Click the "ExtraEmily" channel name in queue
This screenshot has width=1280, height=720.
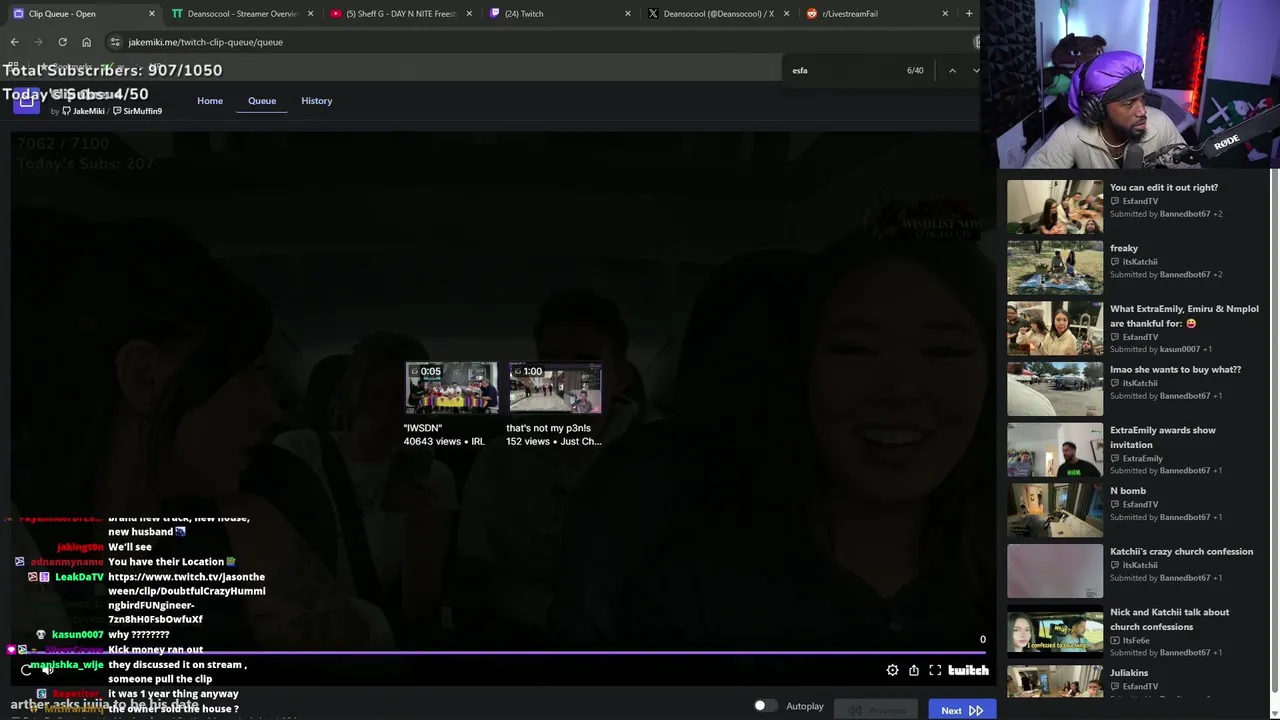(x=1142, y=458)
